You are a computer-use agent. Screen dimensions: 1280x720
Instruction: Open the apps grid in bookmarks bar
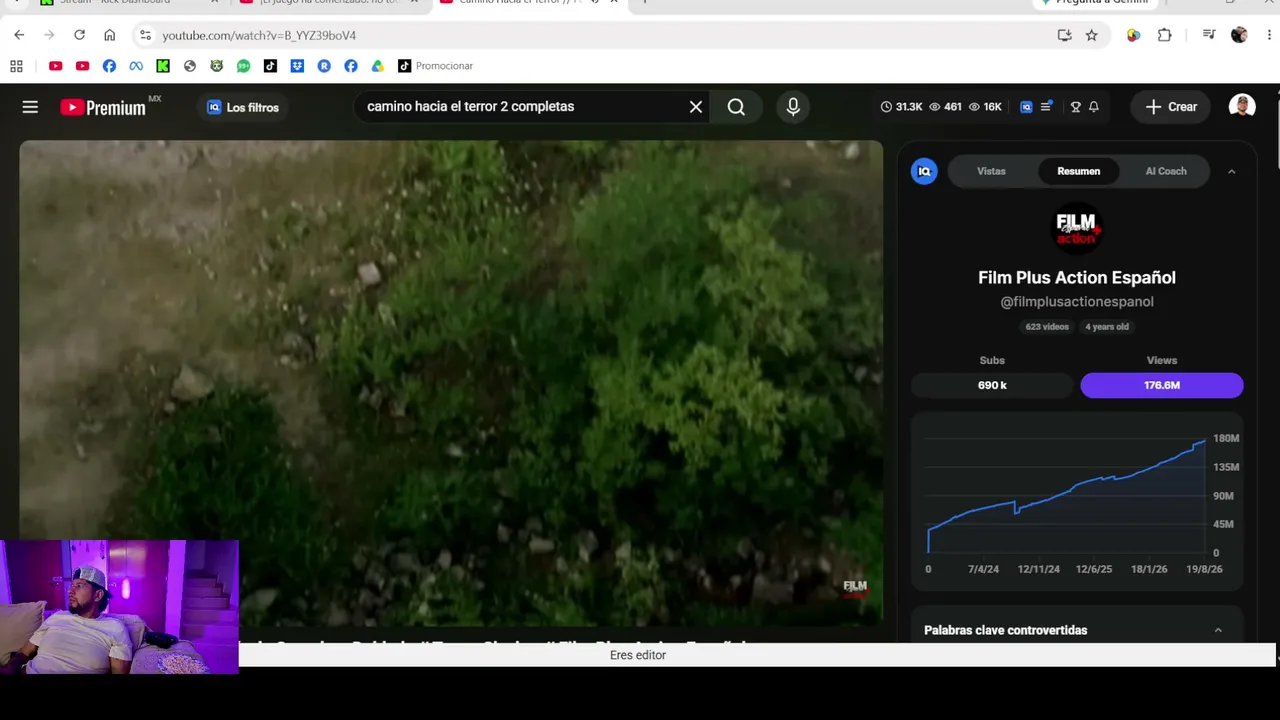(16, 66)
